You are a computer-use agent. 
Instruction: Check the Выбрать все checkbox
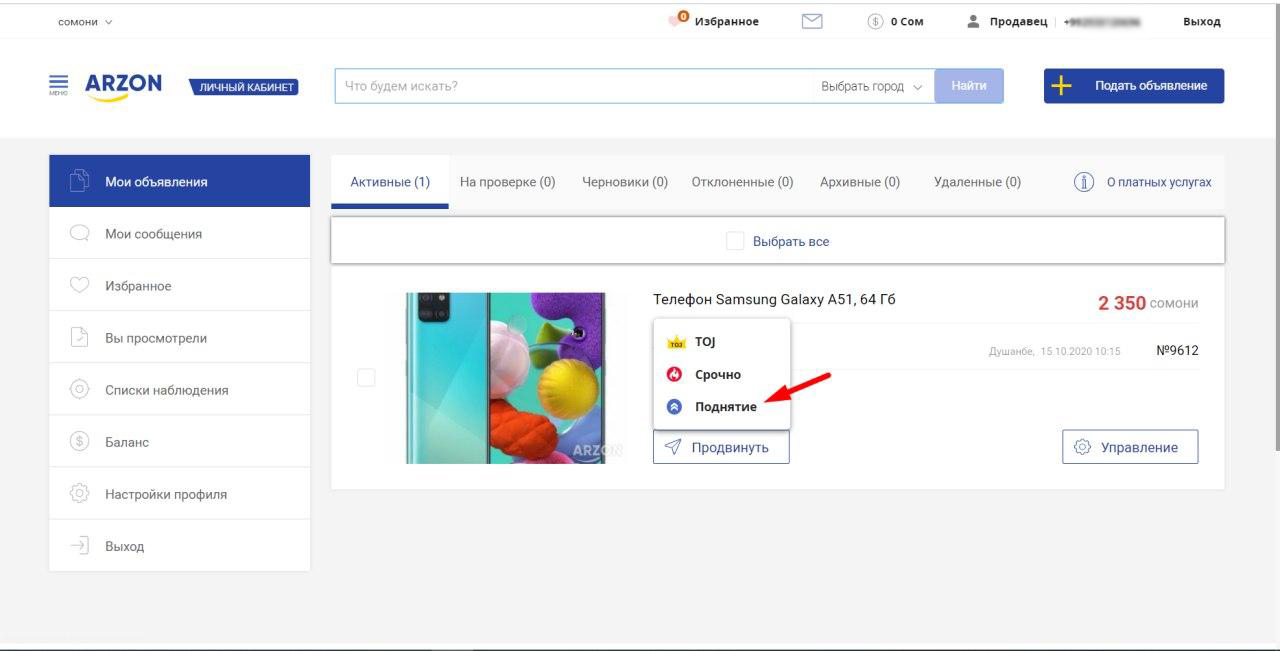[736, 240]
